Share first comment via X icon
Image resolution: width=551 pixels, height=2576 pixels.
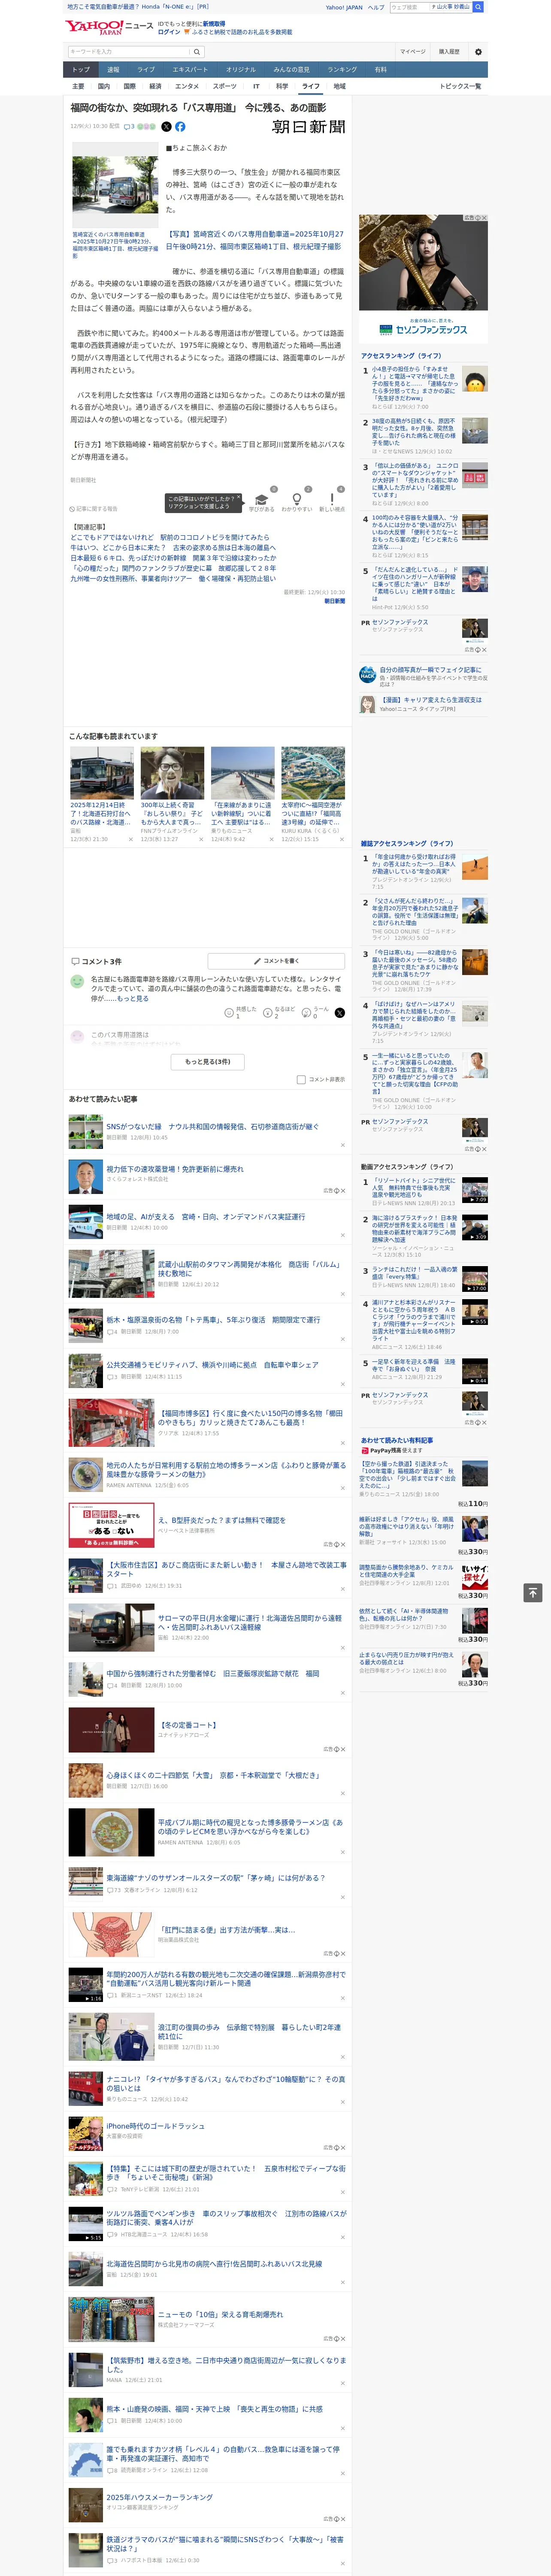[x=340, y=1012]
